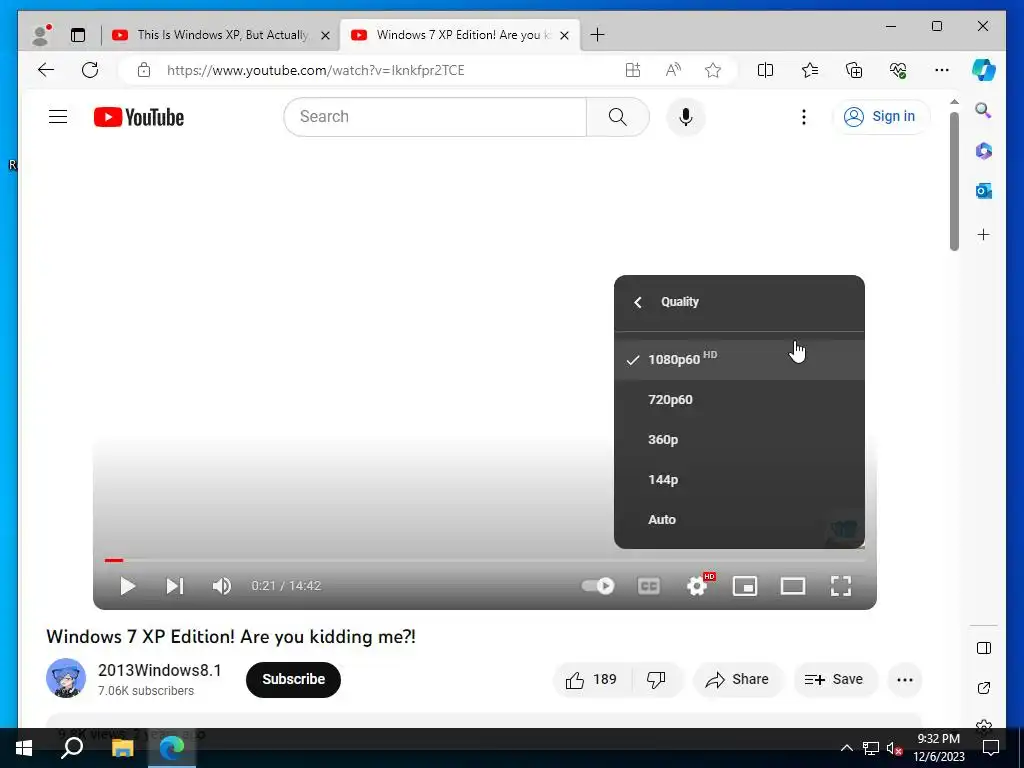The height and width of the screenshot is (768, 1024).
Task: Open 2013Windows8.1 channel name link
Action: point(159,671)
